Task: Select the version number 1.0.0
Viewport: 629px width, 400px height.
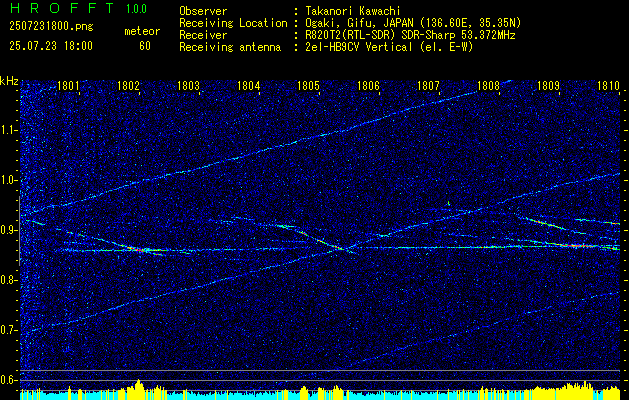Action: point(136,9)
